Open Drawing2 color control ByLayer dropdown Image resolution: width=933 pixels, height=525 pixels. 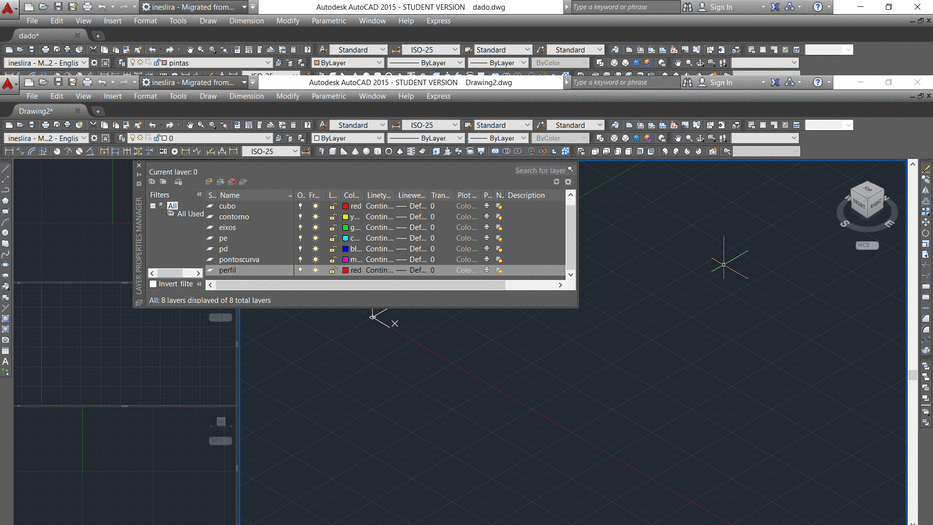click(x=348, y=138)
